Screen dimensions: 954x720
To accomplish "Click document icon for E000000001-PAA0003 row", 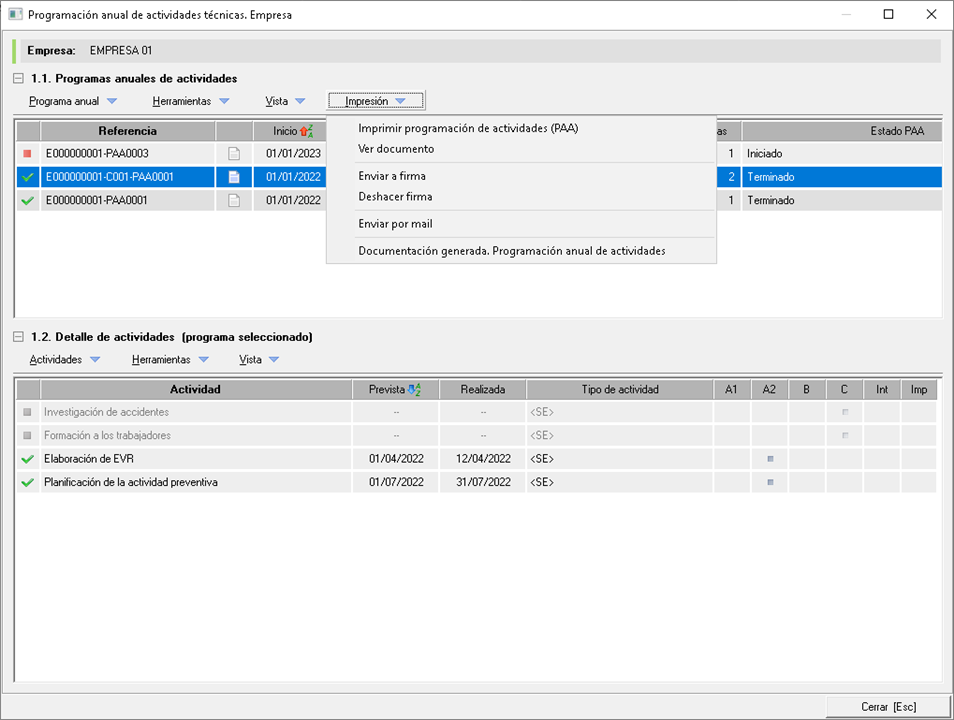I will [234, 154].
